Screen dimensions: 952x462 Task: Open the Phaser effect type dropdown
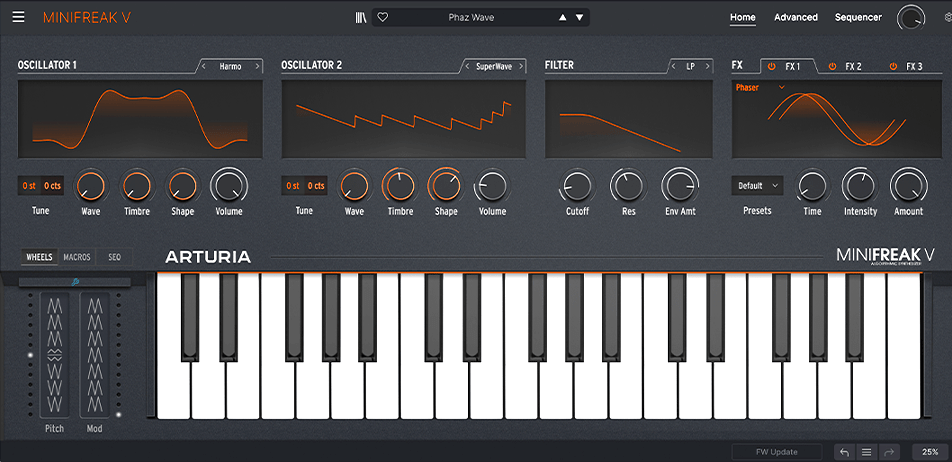click(x=760, y=87)
